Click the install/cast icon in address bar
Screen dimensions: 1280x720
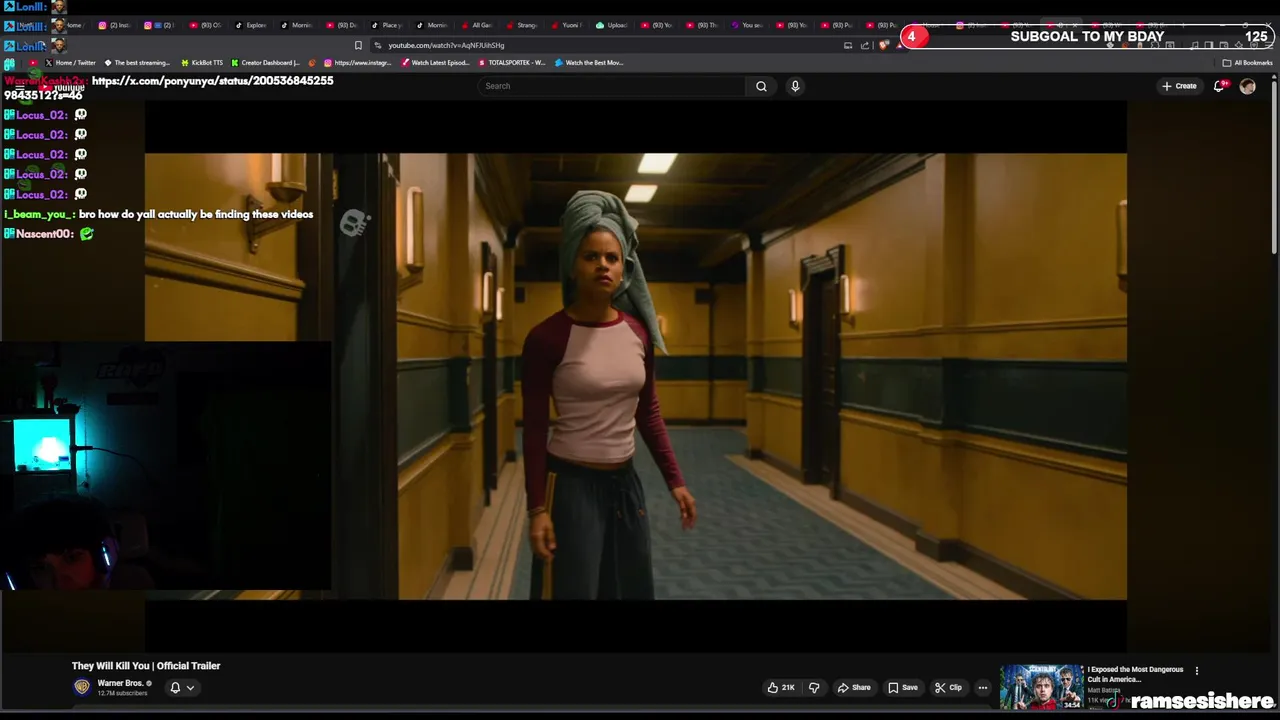(848, 45)
